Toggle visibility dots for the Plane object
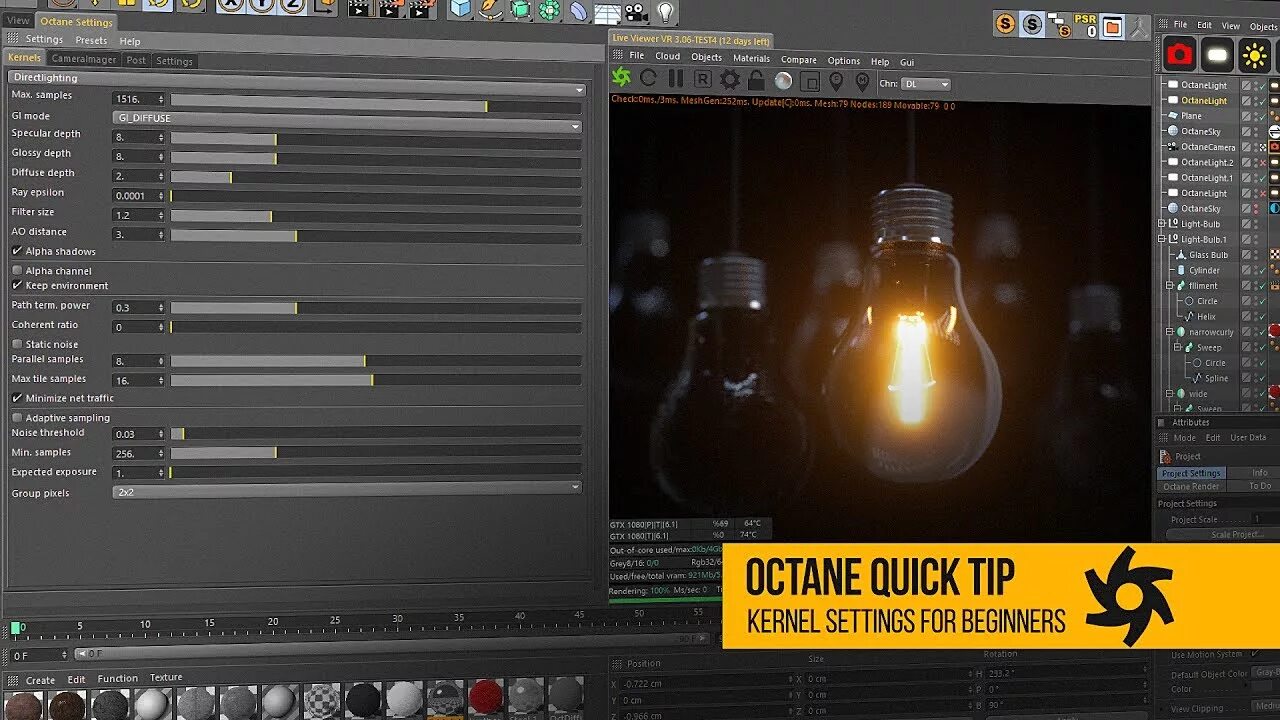1280x720 pixels. (1258, 116)
